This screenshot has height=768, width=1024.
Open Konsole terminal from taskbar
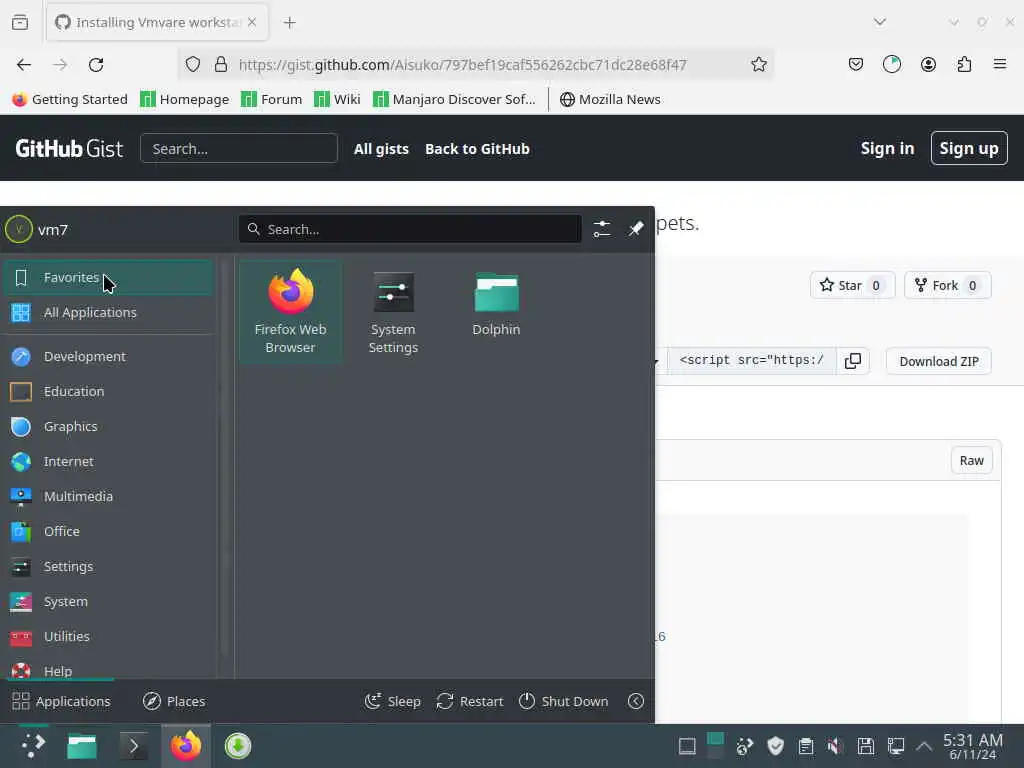(x=134, y=746)
